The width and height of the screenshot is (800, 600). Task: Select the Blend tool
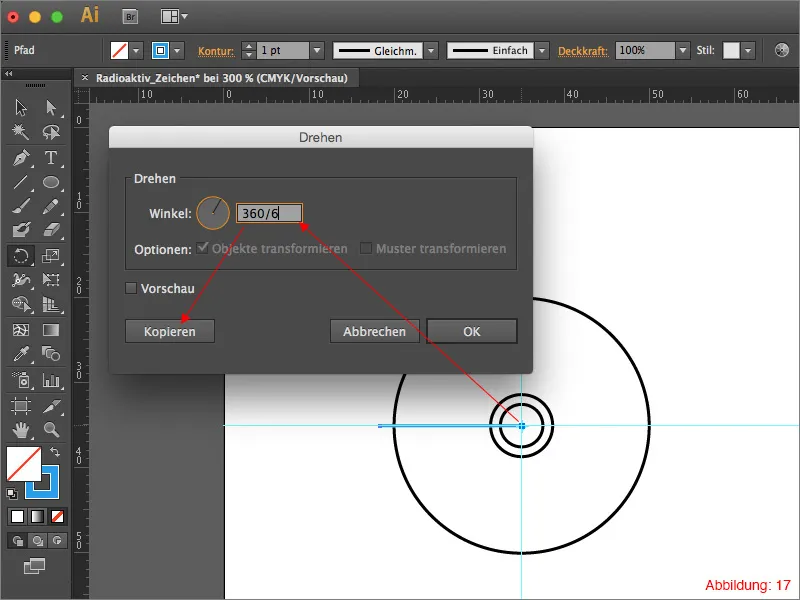pos(51,354)
